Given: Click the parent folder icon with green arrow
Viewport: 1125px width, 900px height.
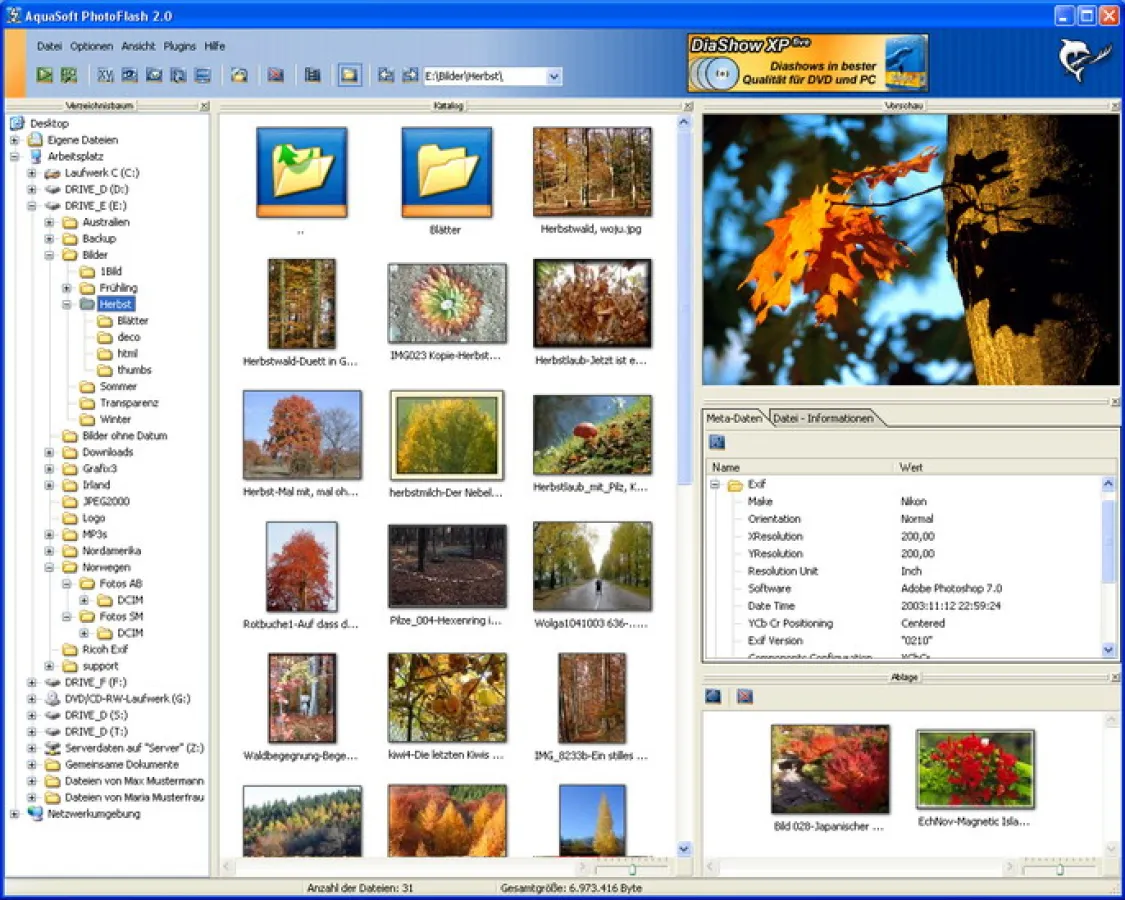Looking at the screenshot, I should 301,172.
